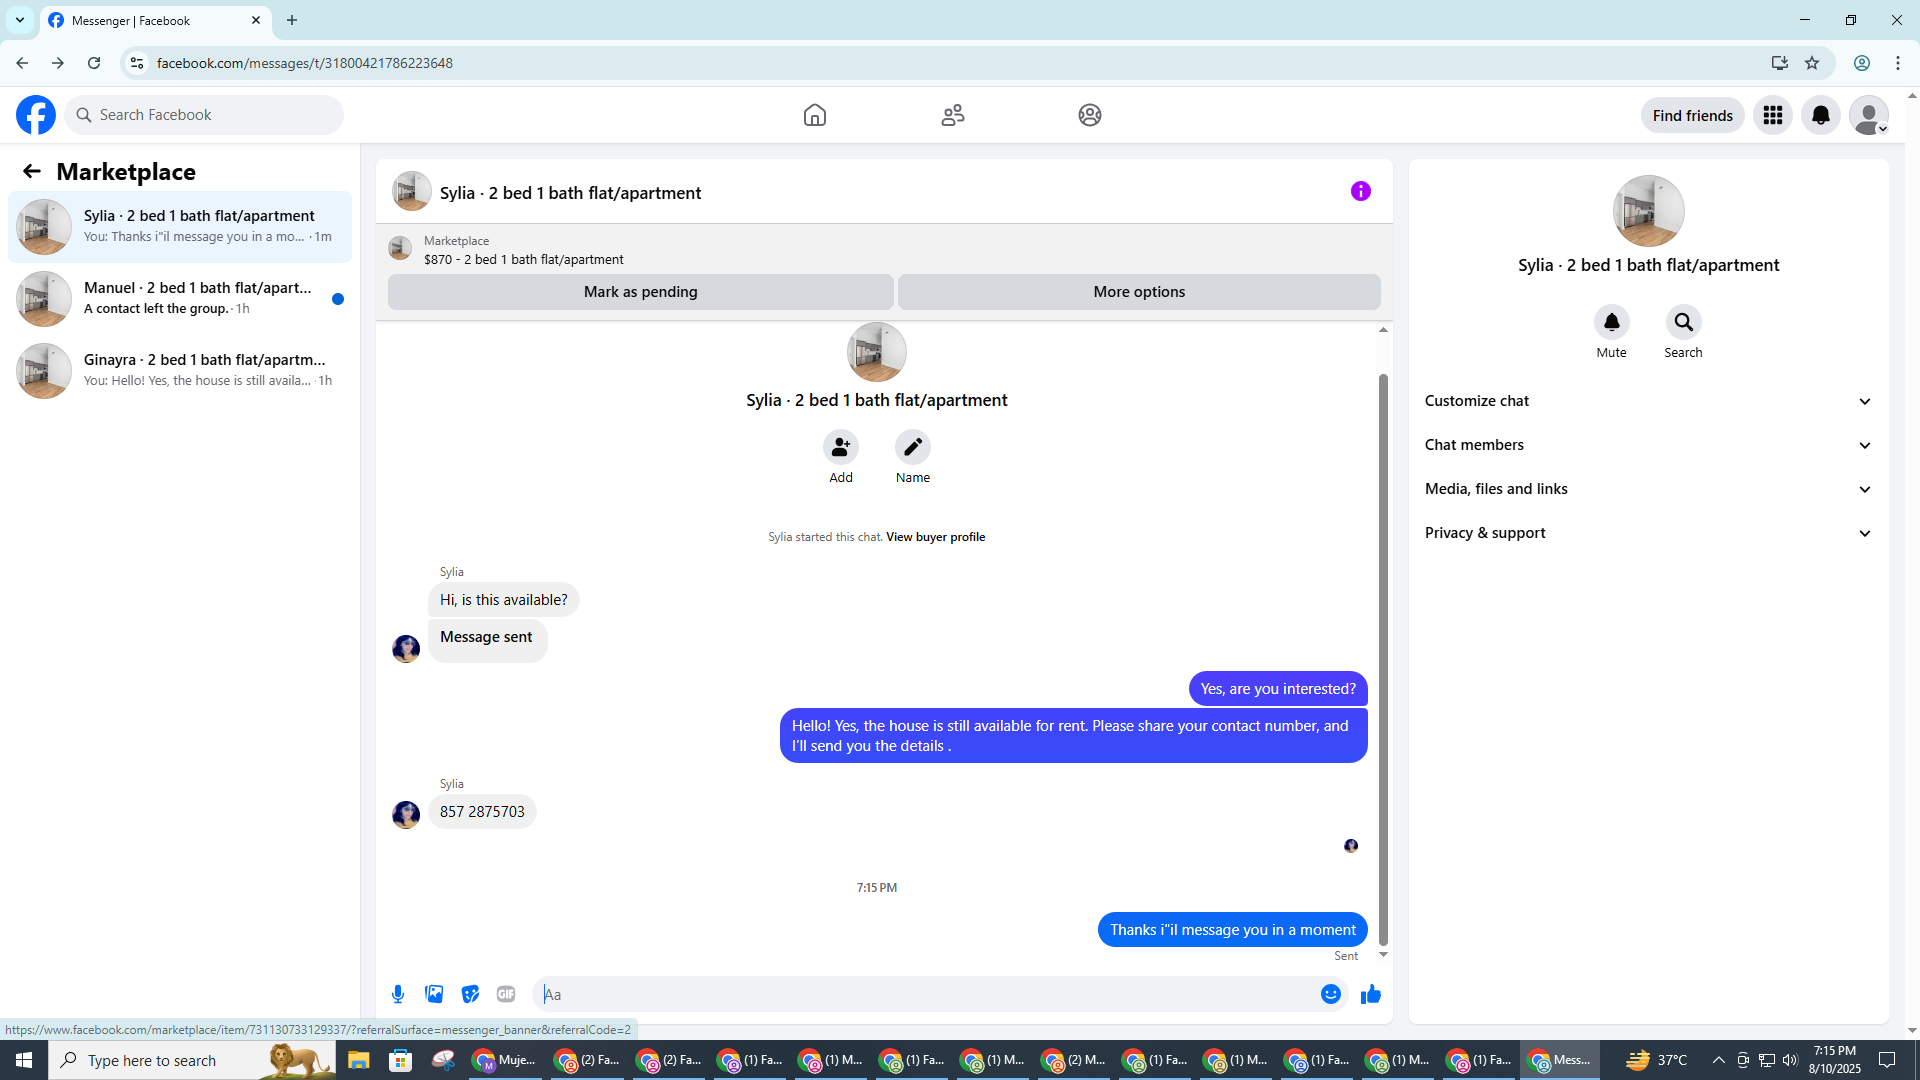Screen dimensions: 1920x1080
Task: Open the View buyer profile link
Action: pyautogui.click(x=935, y=537)
